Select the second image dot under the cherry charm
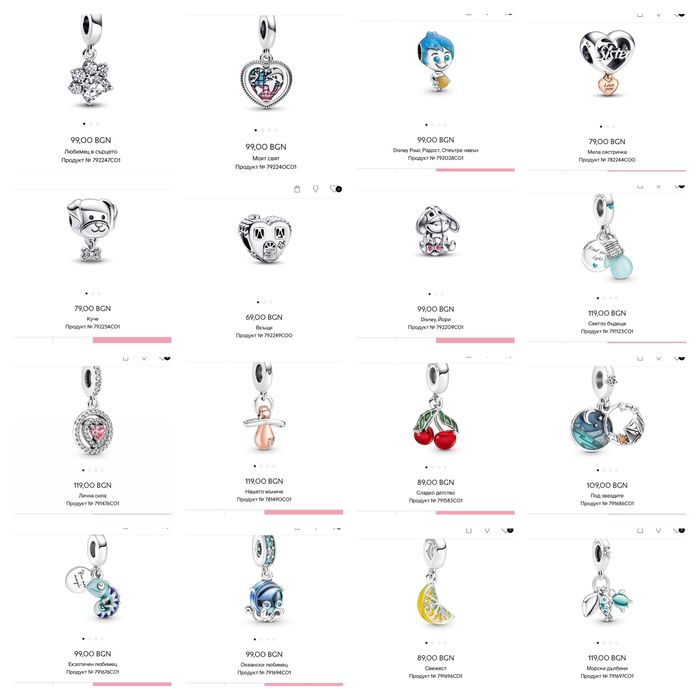Viewport: 700px width, 700px height. (433, 467)
